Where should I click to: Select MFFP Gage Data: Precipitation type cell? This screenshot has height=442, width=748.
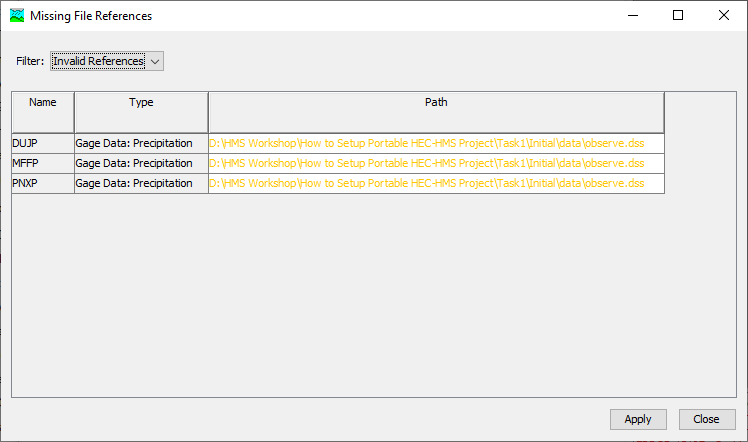pos(141,164)
